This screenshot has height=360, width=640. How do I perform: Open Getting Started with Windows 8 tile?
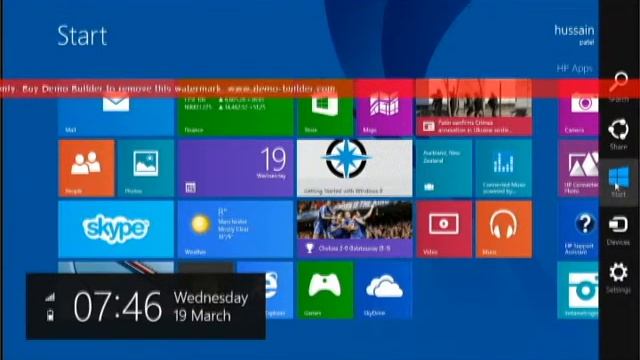click(355, 168)
